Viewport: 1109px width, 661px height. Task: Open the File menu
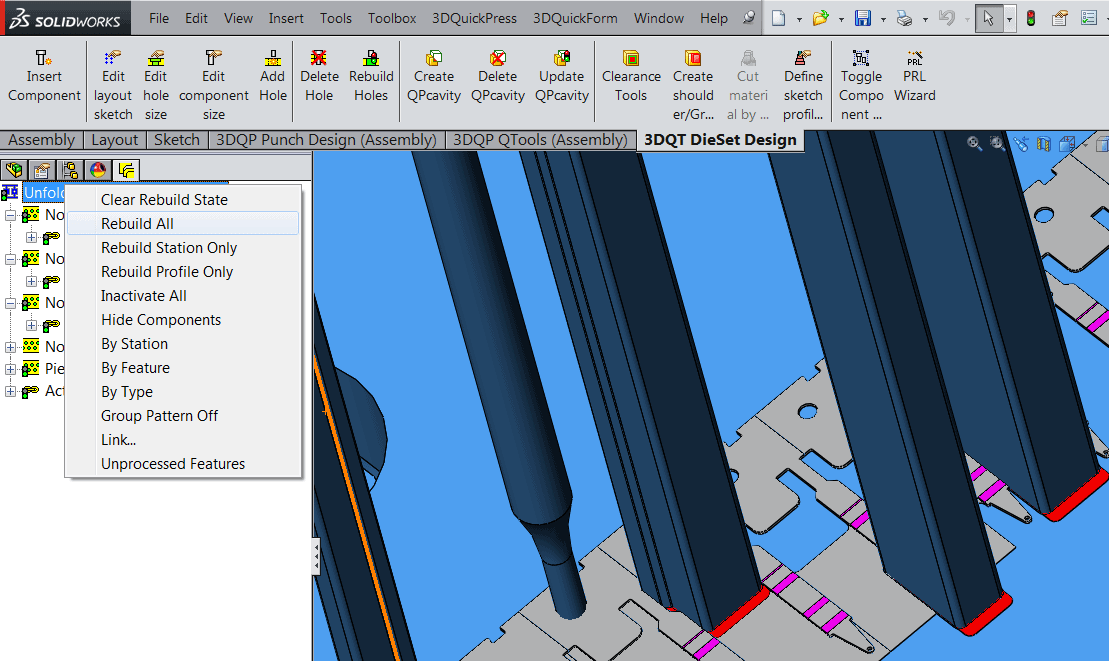159,18
